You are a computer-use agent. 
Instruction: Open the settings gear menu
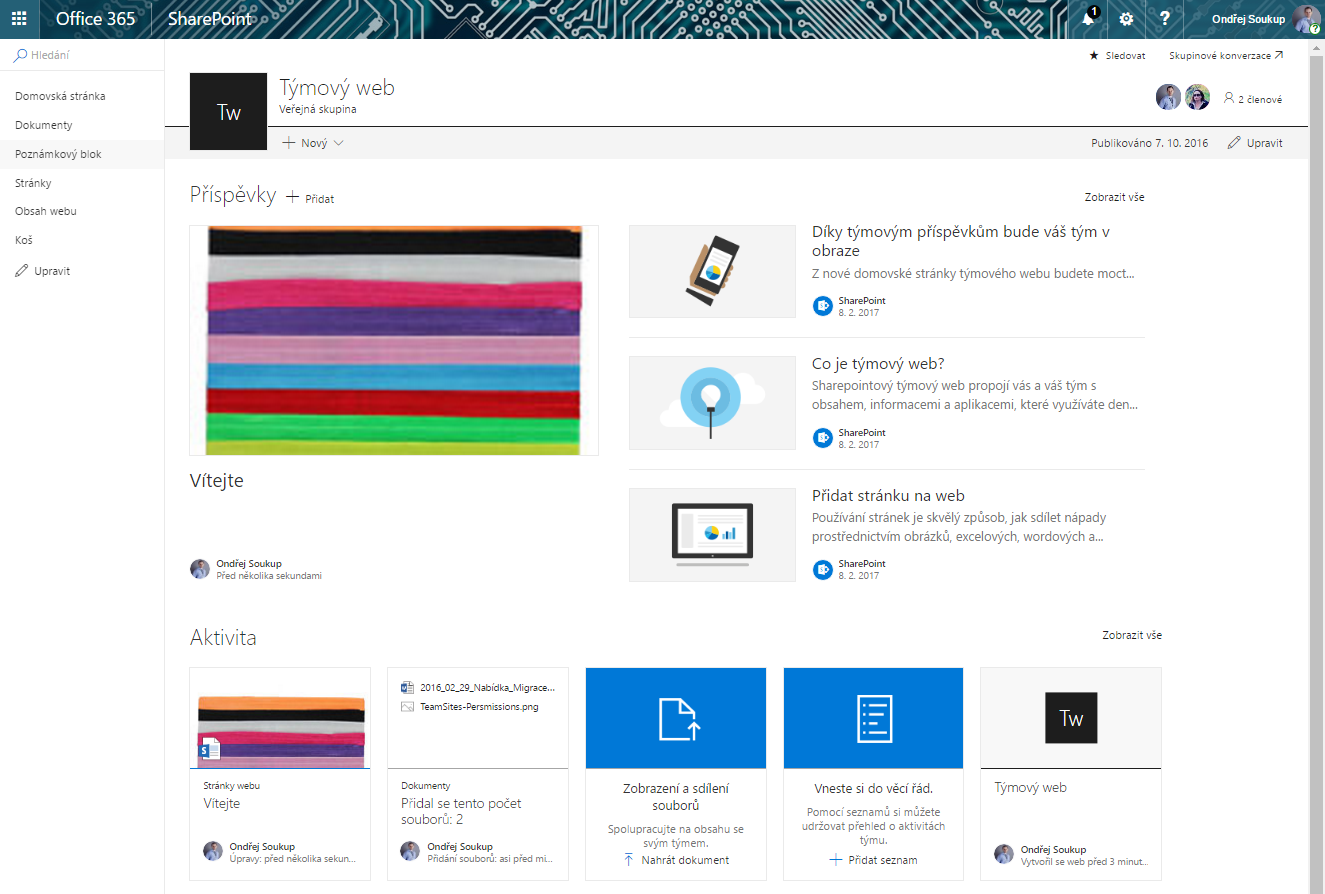coord(1126,19)
